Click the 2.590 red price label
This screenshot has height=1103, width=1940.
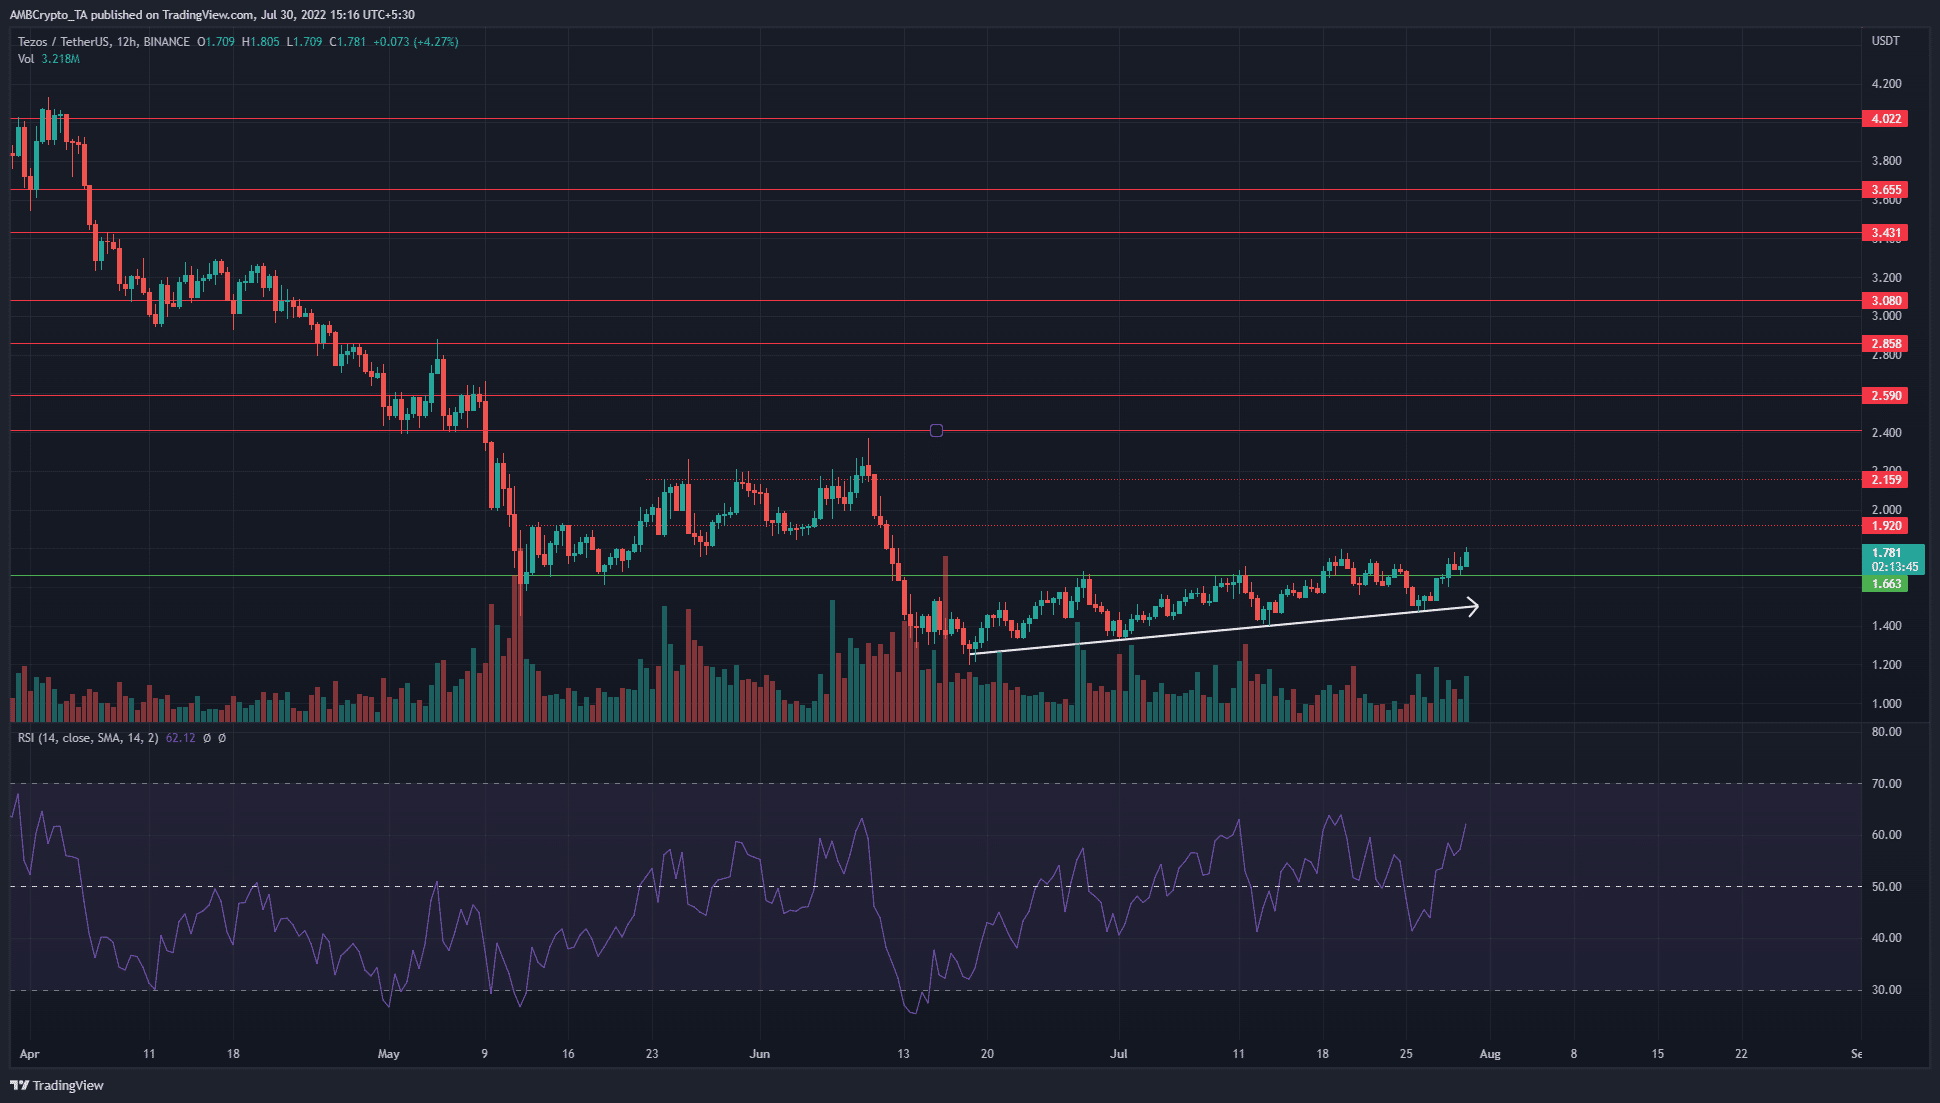[x=1885, y=396]
